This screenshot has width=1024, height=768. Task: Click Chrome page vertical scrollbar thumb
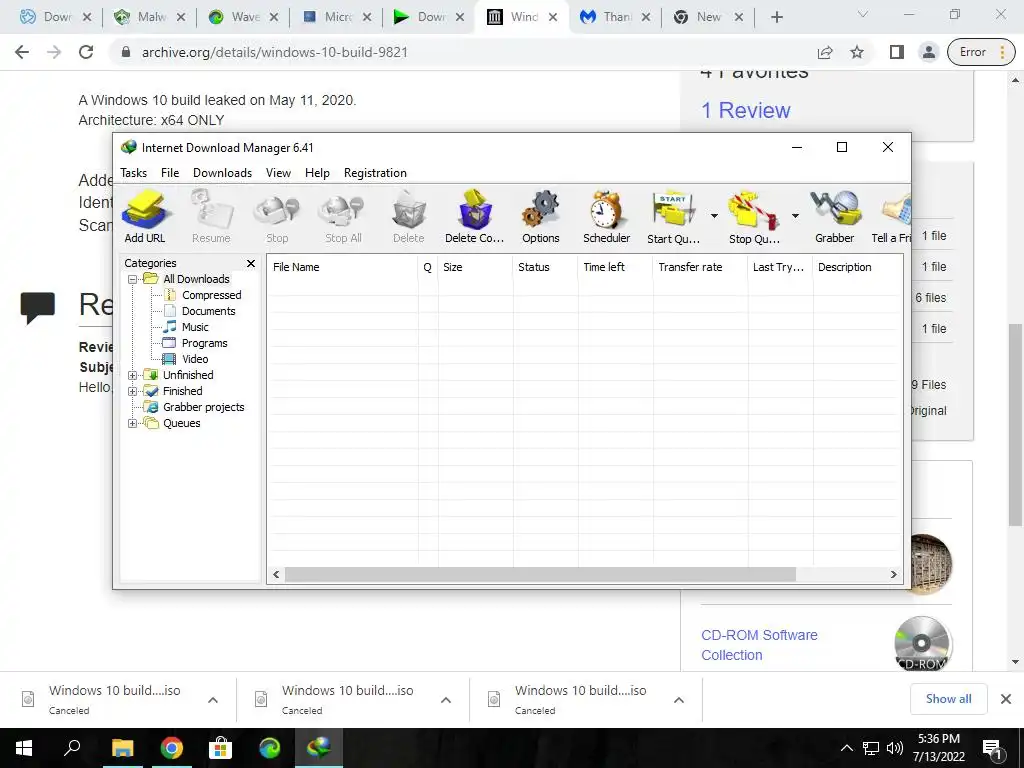click(x=1015, y=424)
